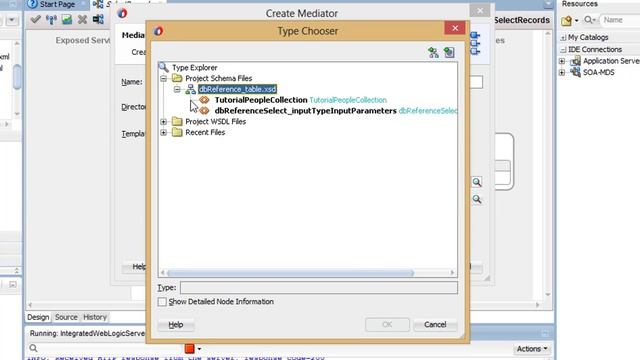Open the Actions dropdown in log panel
The image size is (640, 360).
pyautogui.click(x=531, y=349)
